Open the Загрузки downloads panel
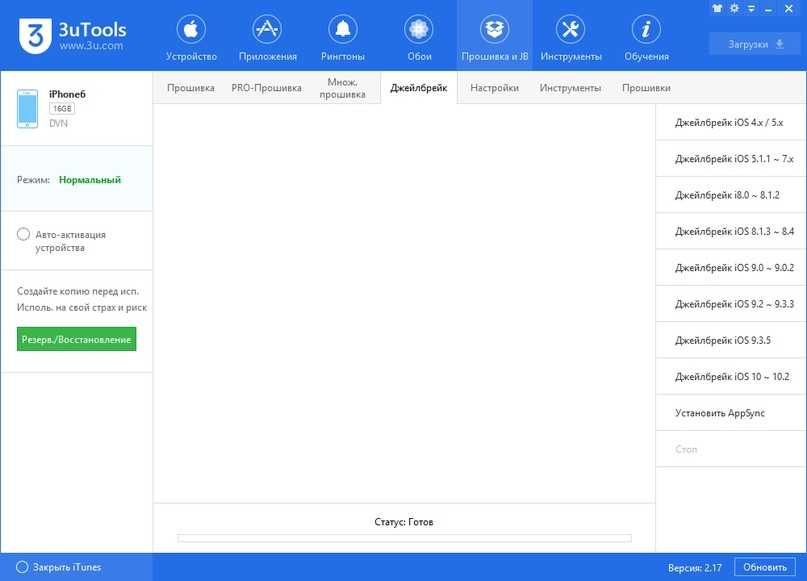This screenshot has height=581, width=807. 753,44
